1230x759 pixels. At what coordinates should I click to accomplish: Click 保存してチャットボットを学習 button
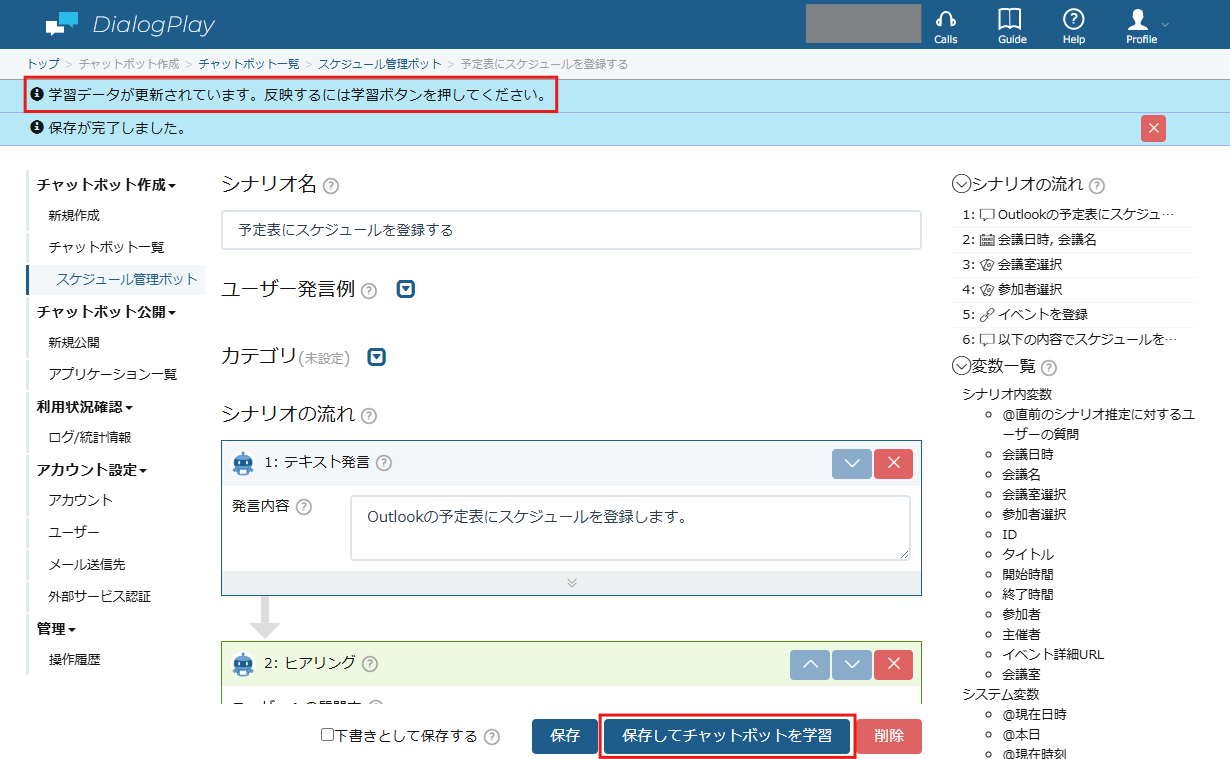pos(727,736)
